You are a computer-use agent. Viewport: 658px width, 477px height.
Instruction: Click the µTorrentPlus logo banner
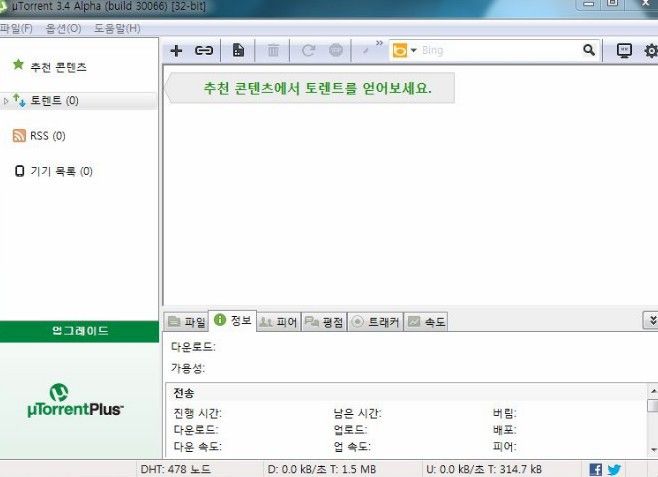click(75, 400)
